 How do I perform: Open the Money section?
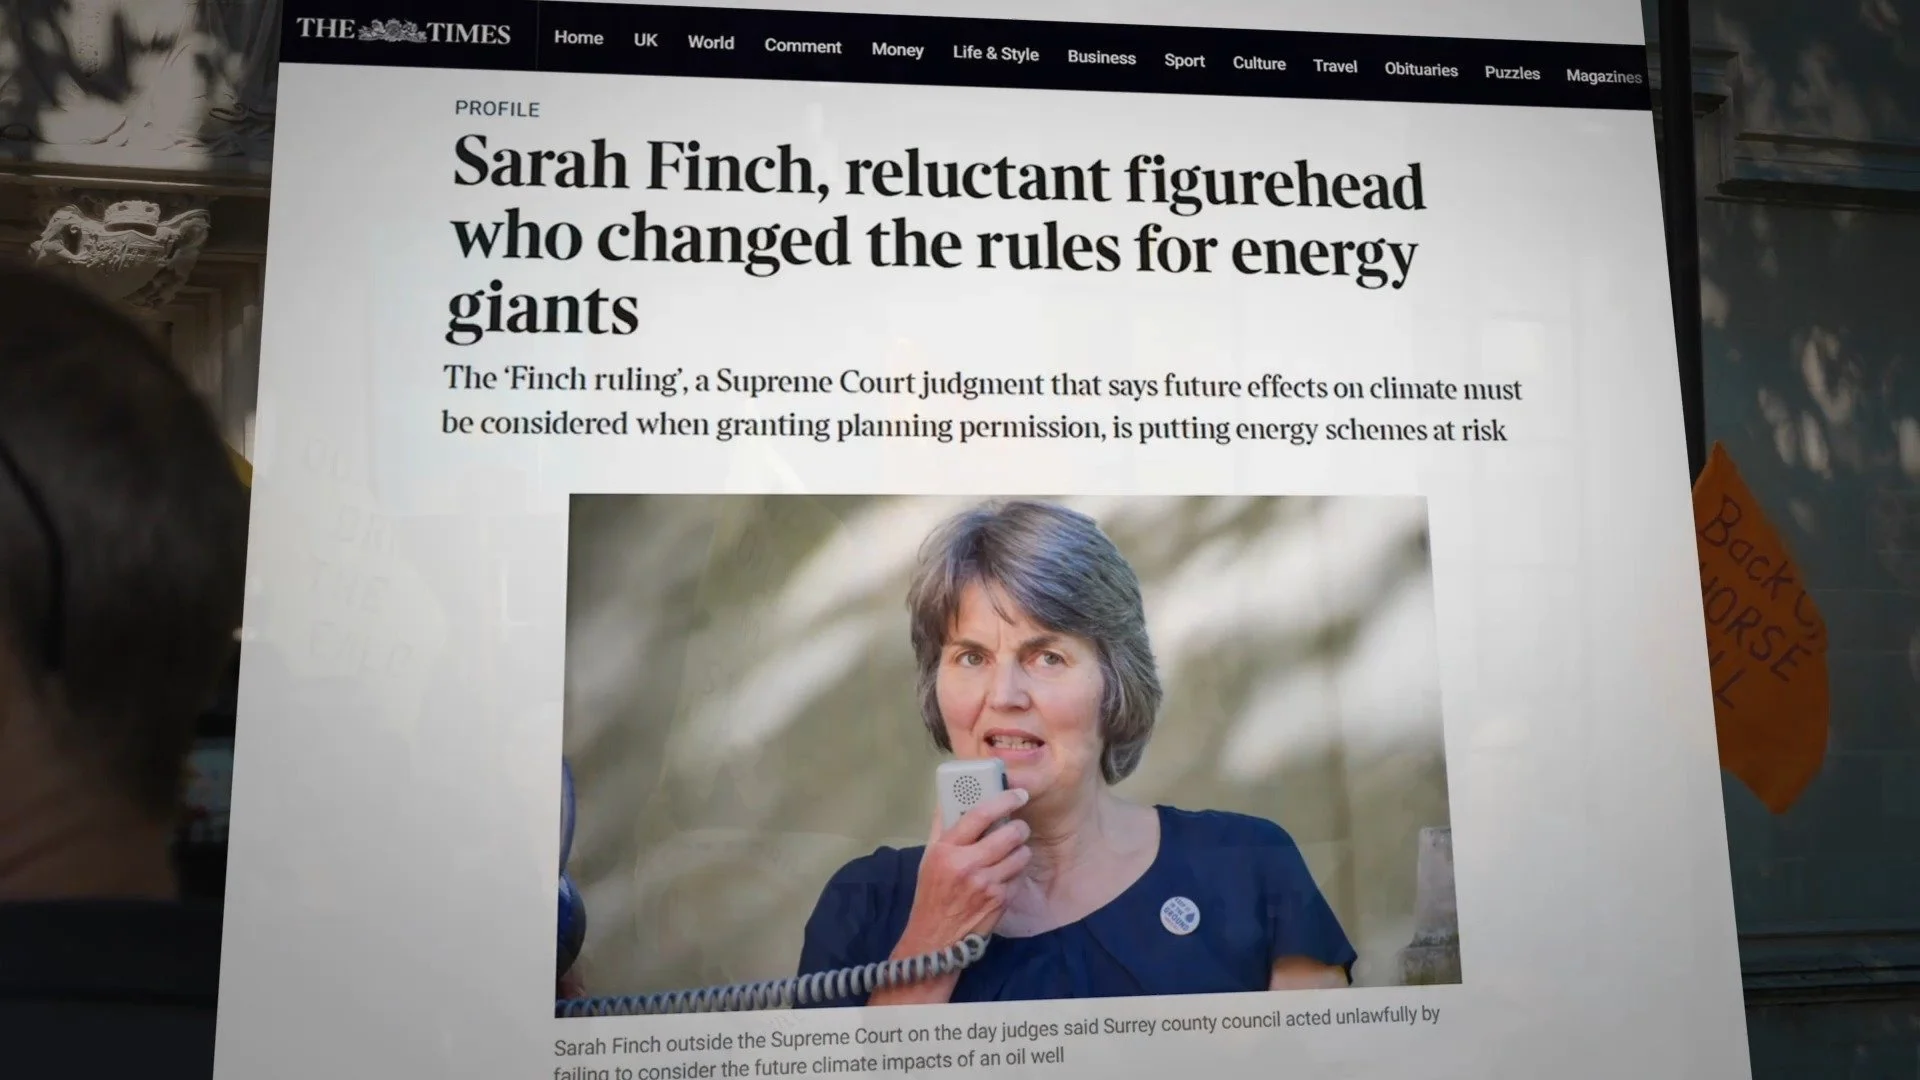[x=897, y=50]
